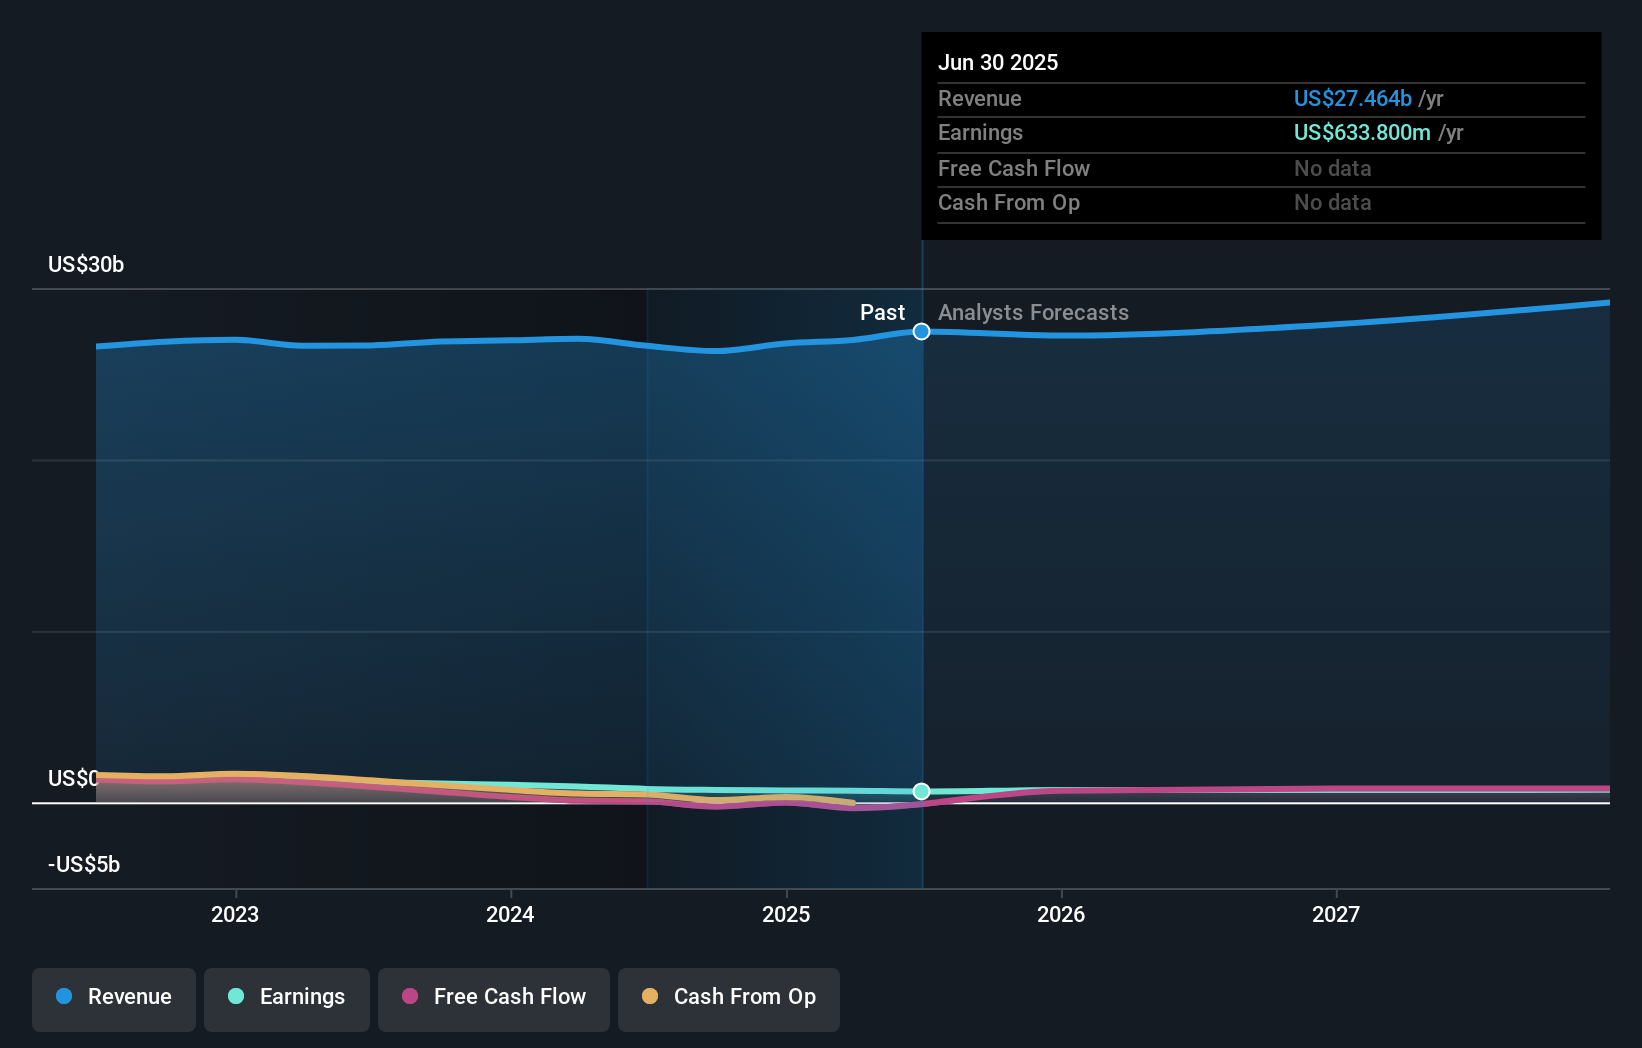
Task: Click the 2025 x-axis label
Action: point(786,914)
